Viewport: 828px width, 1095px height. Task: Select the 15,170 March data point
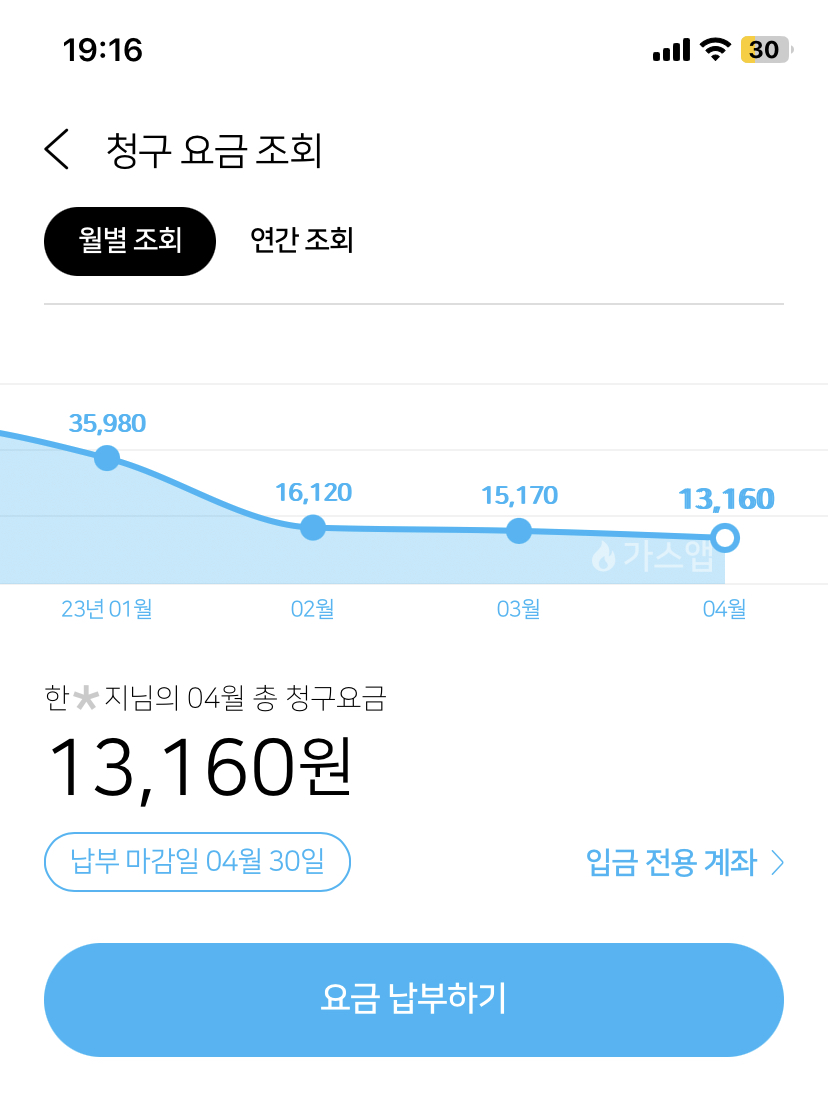point(518,531)
